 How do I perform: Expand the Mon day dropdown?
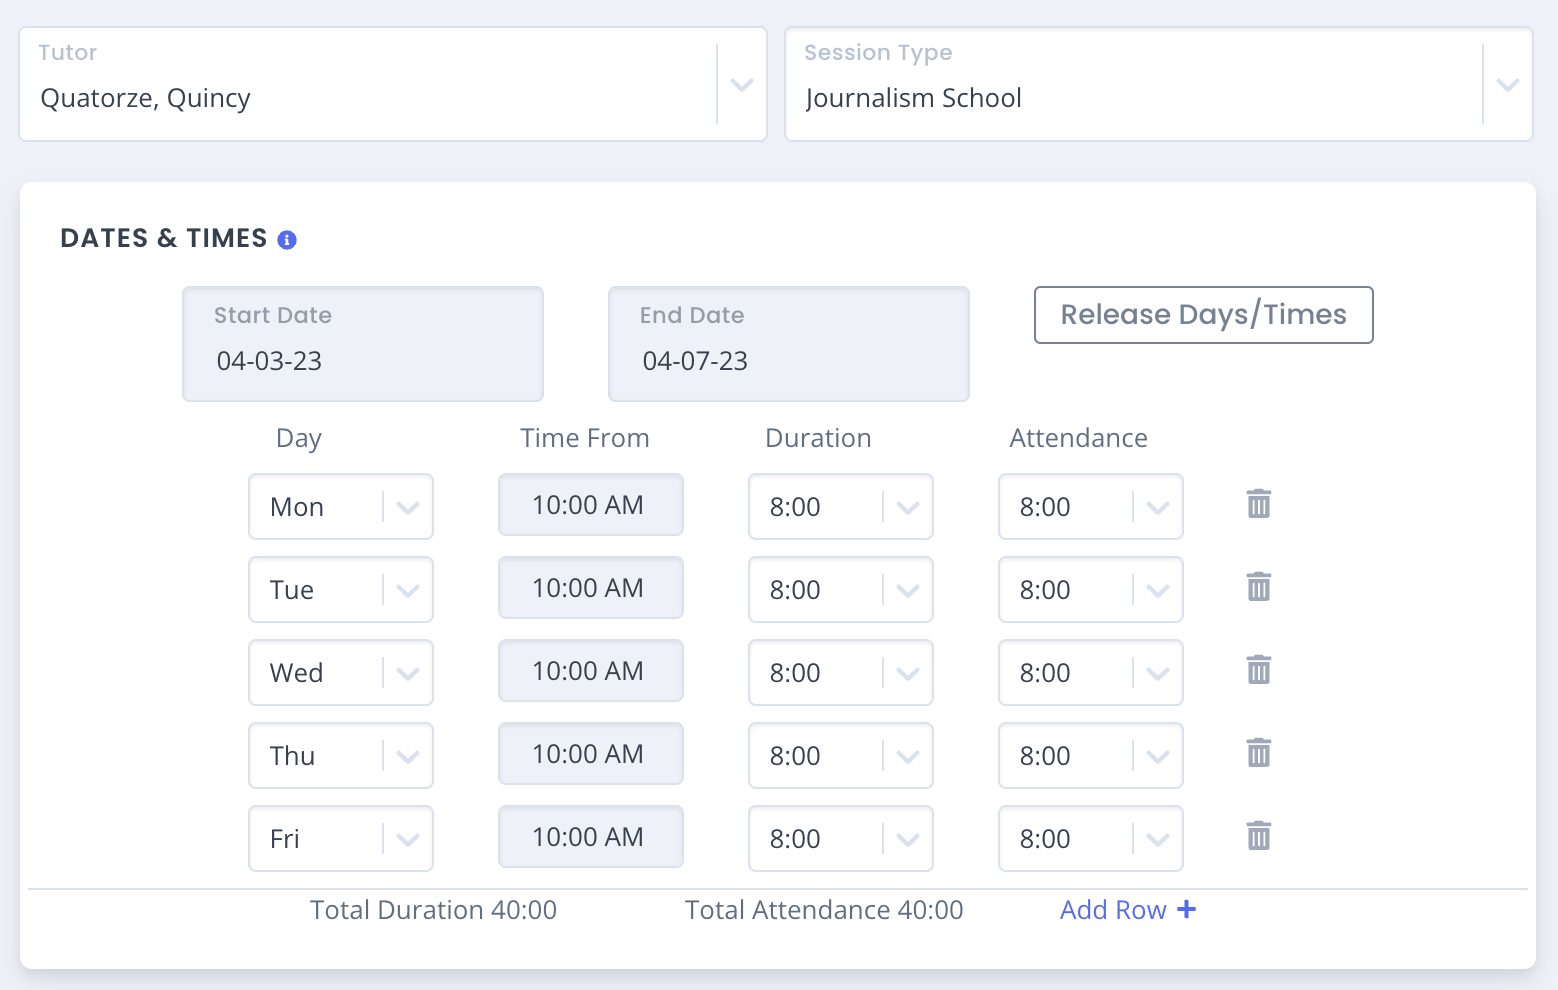[341, 506]
